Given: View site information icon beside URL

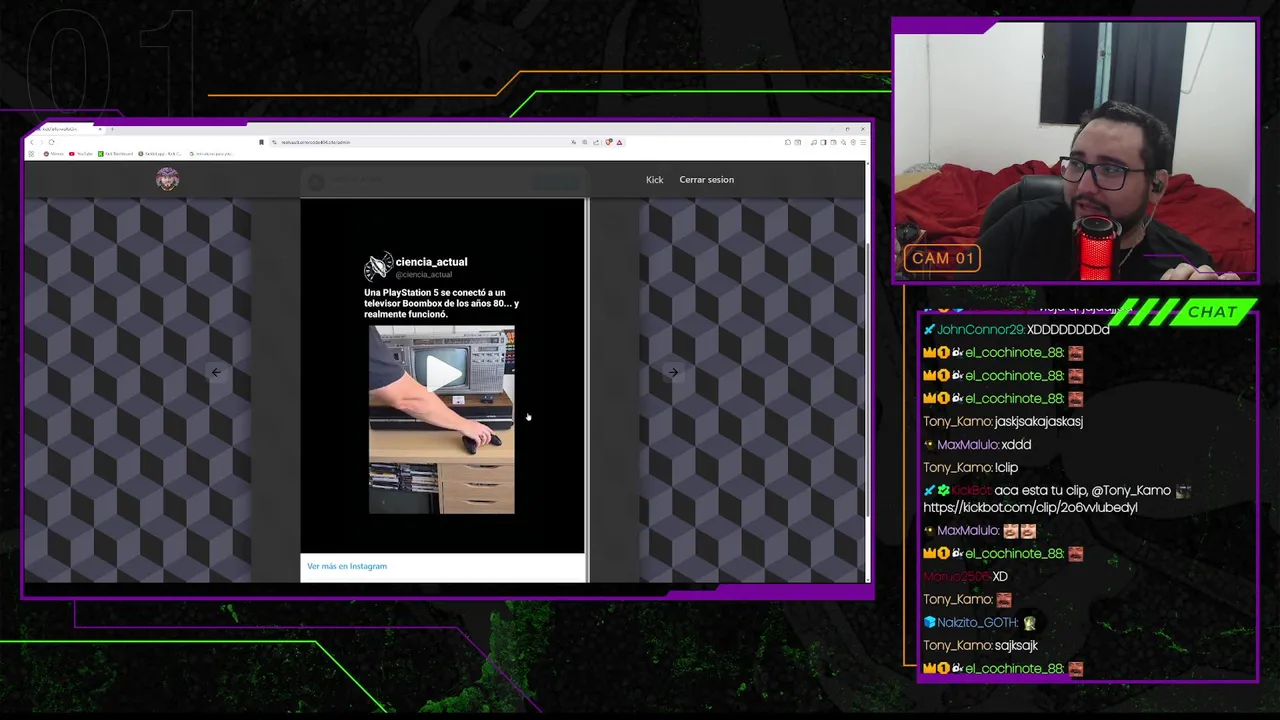Looking at the screenshot, I should pos(274,142).
